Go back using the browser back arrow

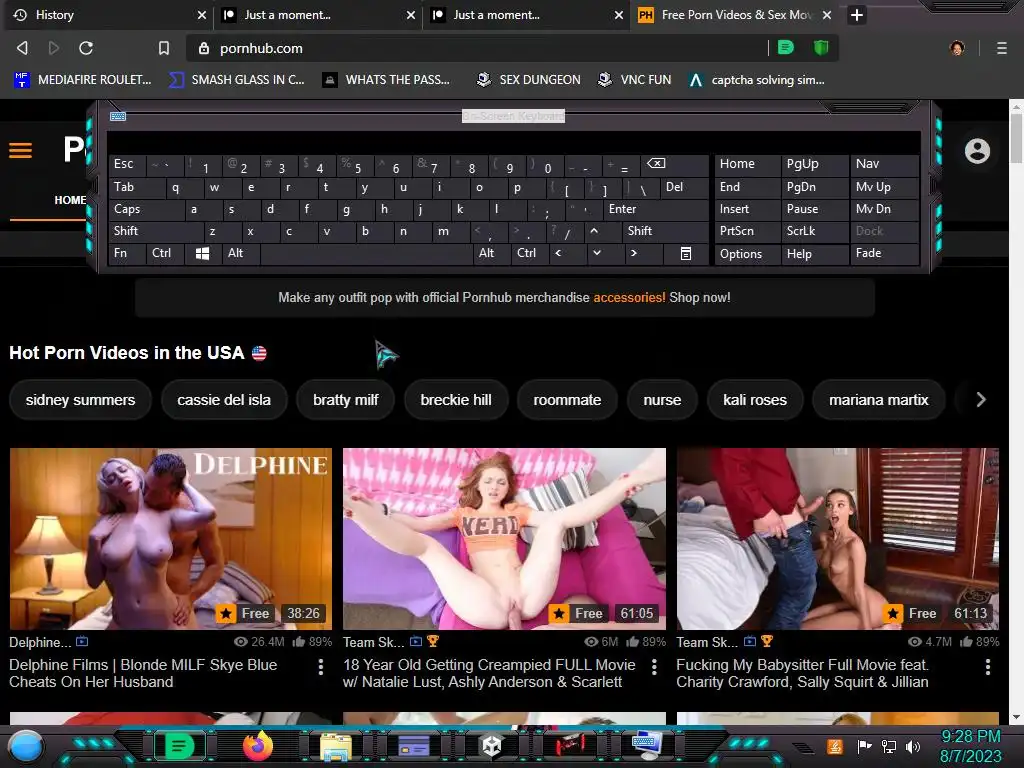coord(22,48)
